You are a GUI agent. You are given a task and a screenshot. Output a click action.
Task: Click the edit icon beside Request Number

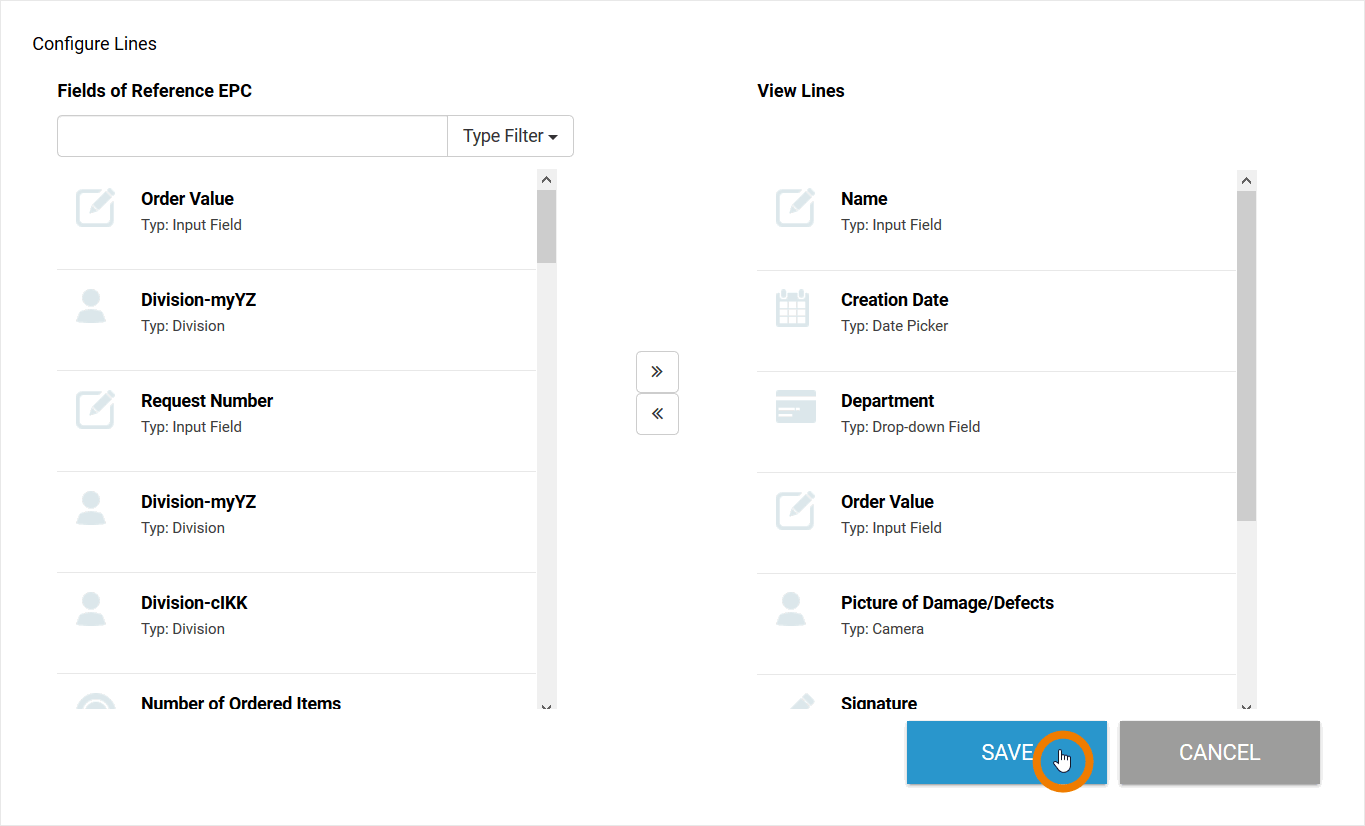pyautogui.click(x=95, y=410)
